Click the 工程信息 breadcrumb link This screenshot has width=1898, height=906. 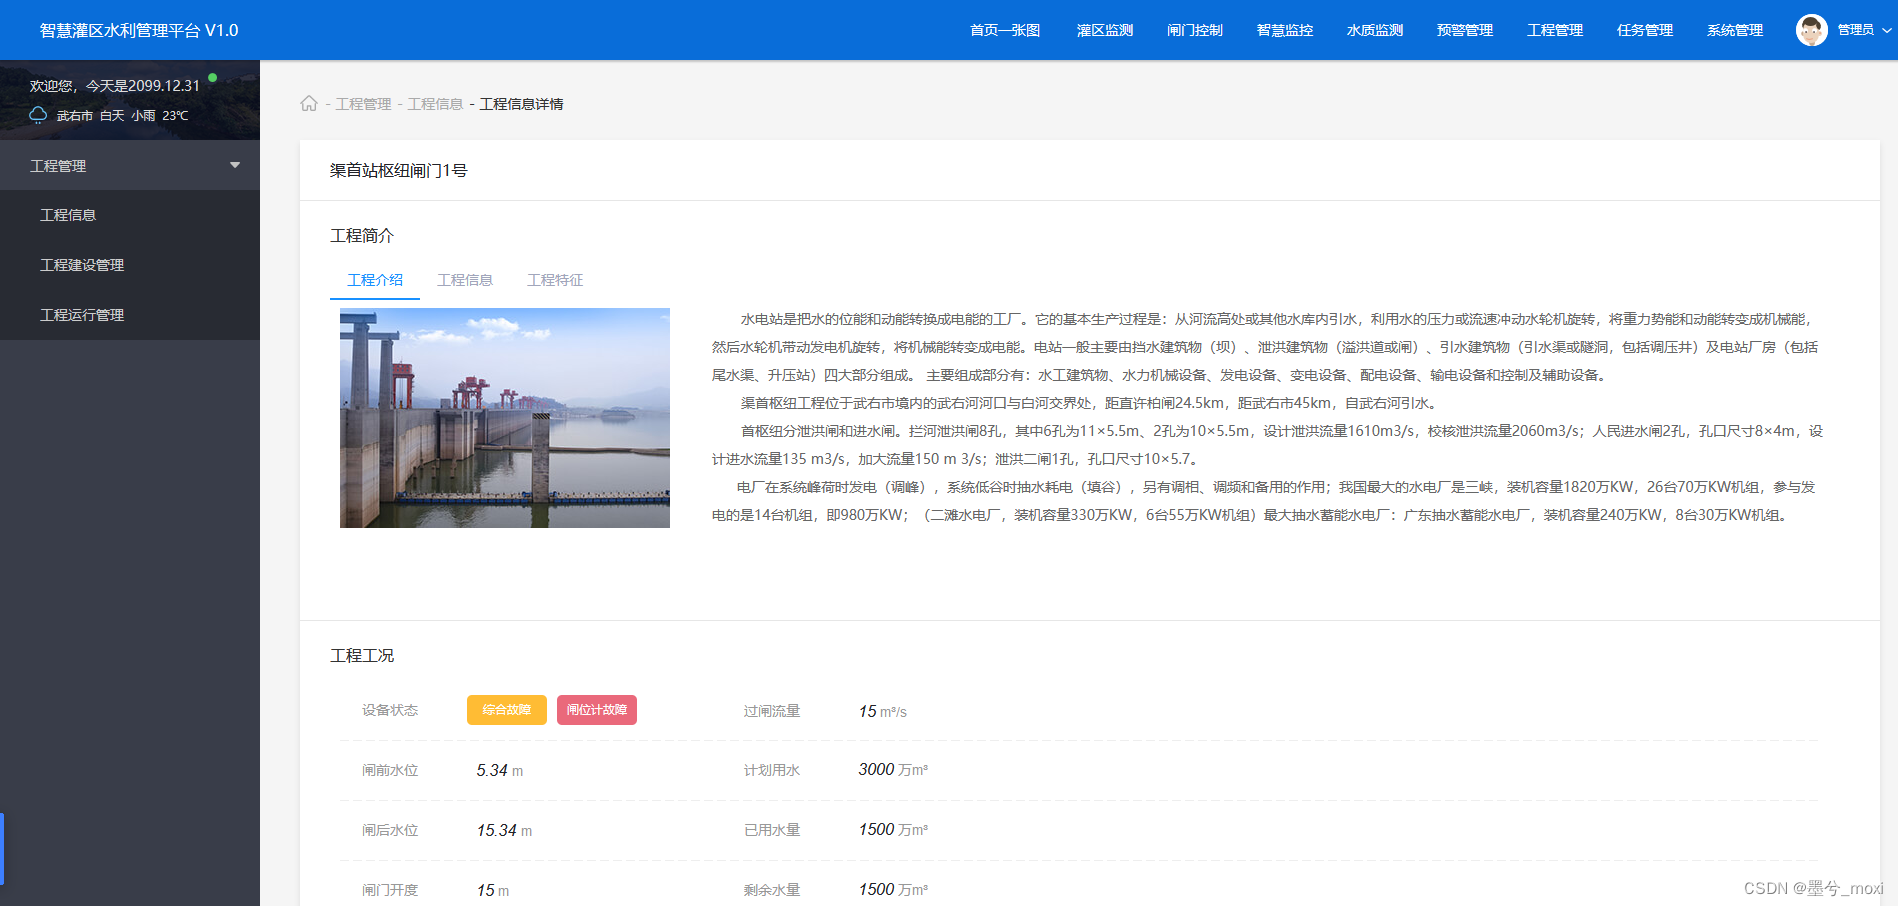435,103
